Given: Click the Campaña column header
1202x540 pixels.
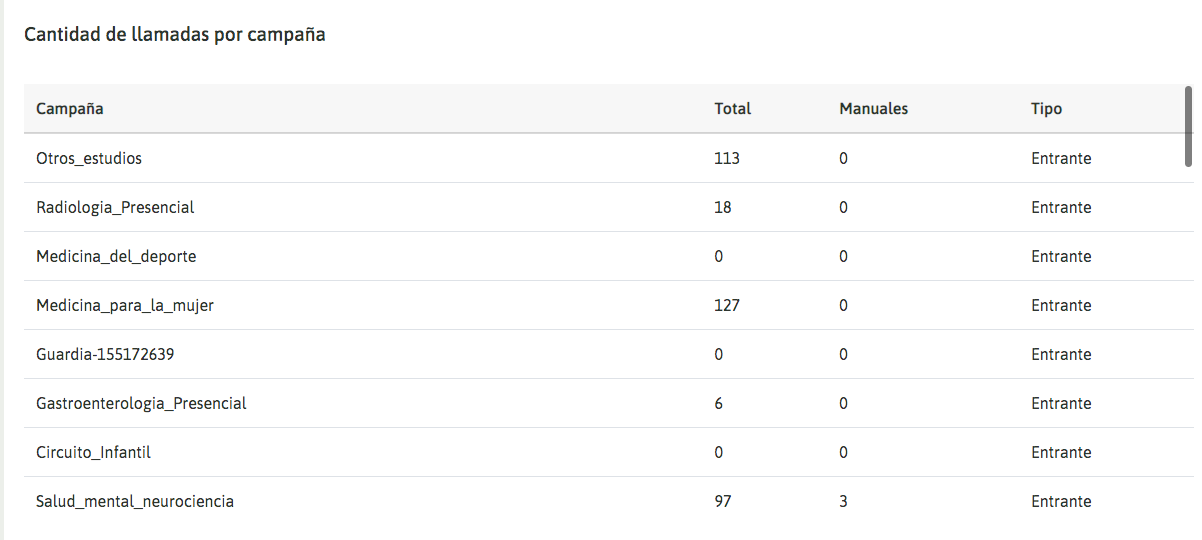Looking at the screenshot, I should pos(70,109).
